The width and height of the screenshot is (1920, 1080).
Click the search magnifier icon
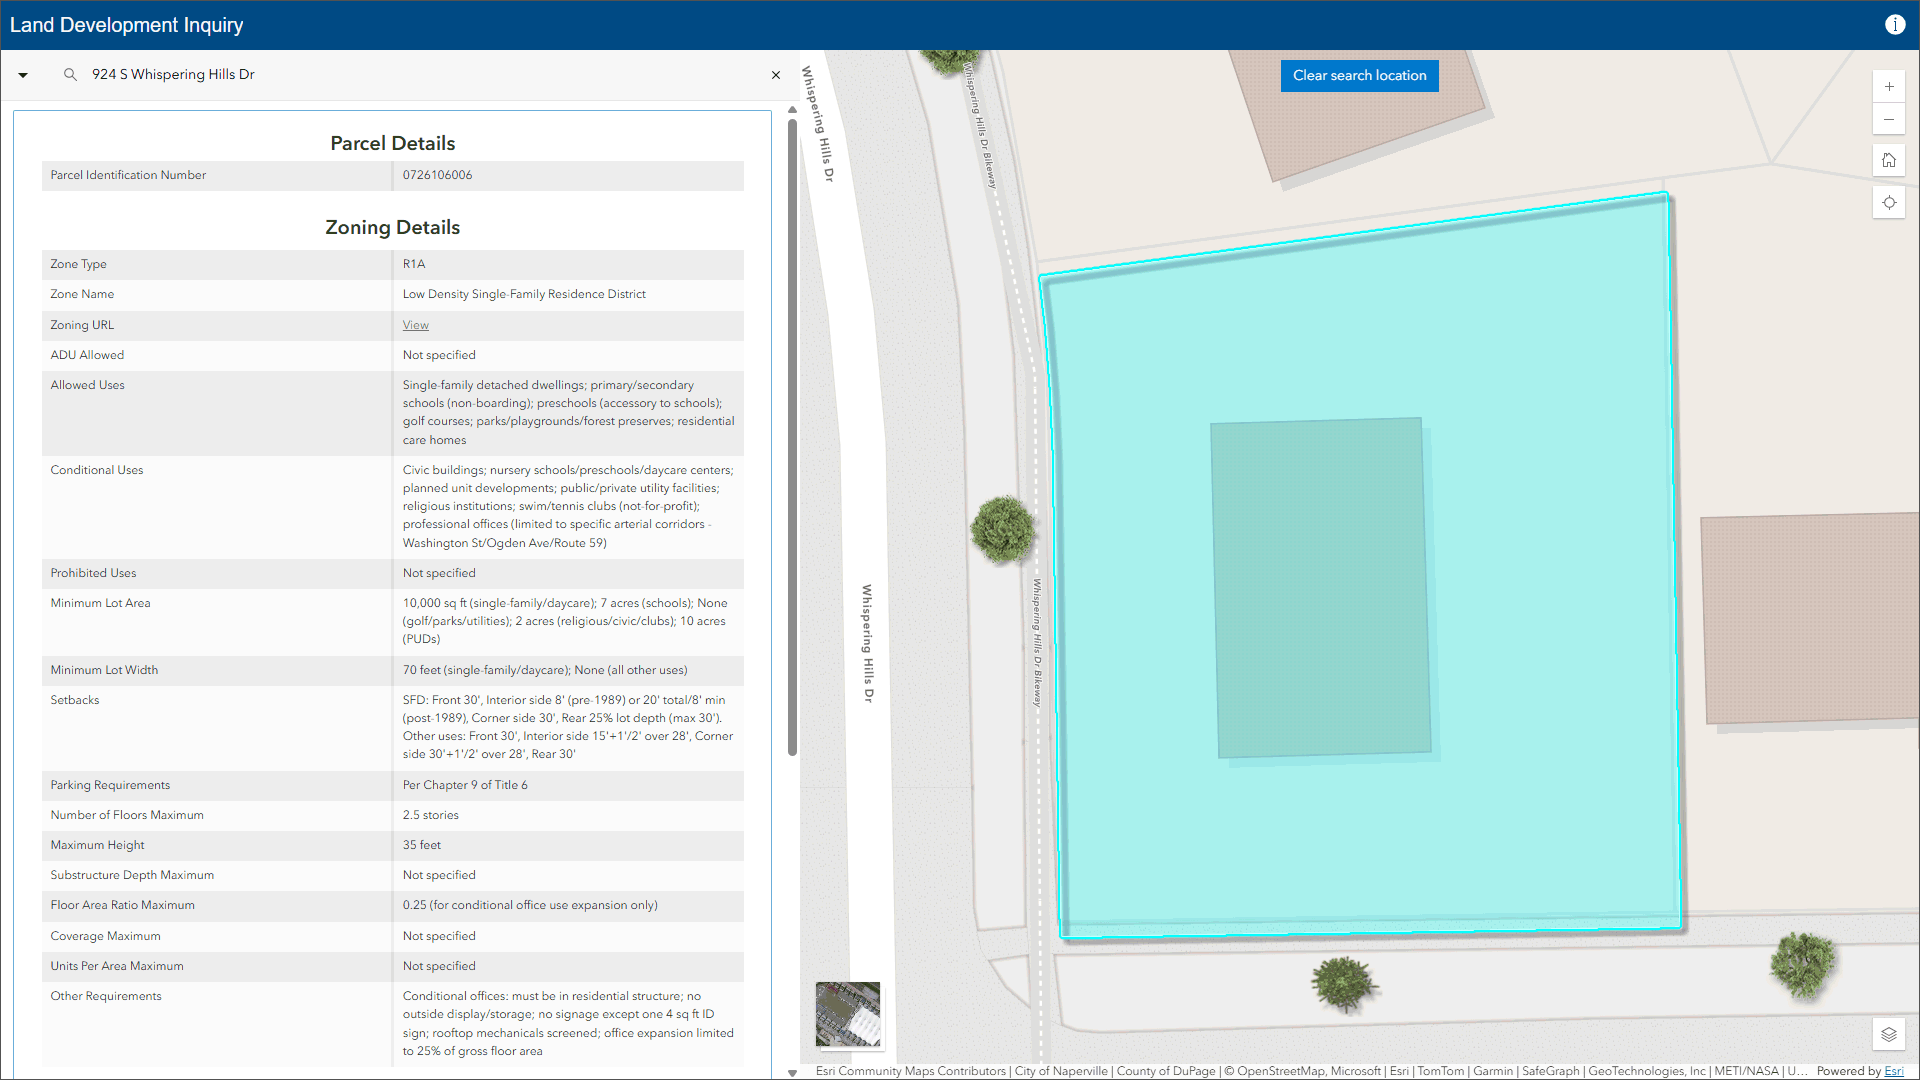[x=70, y=75]
